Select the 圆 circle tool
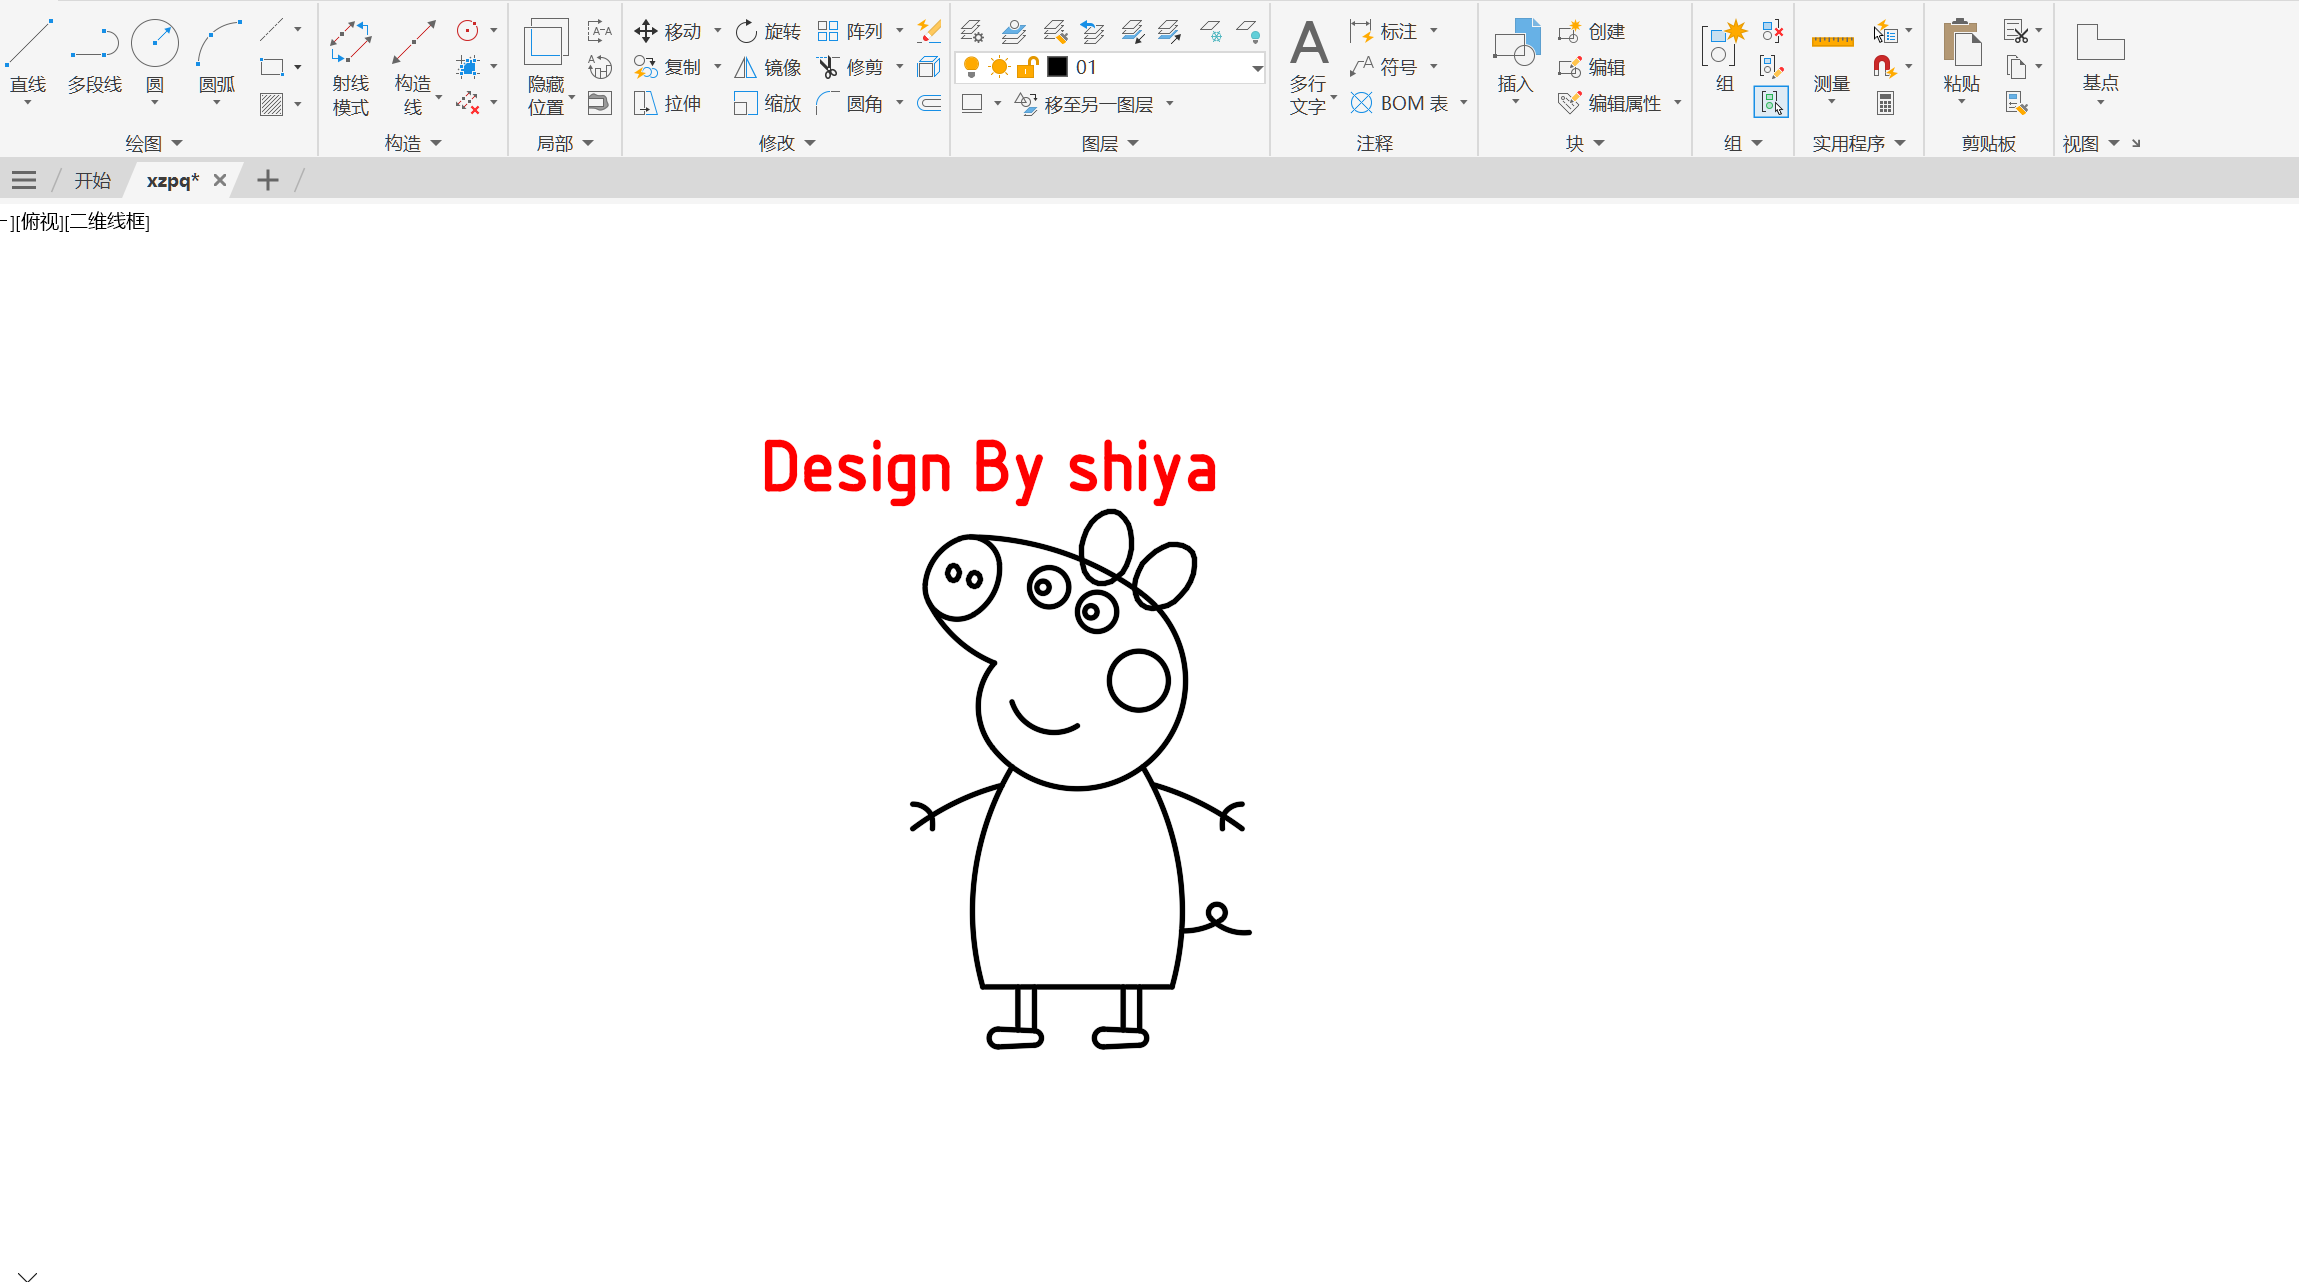 click(x=155, y=58)
